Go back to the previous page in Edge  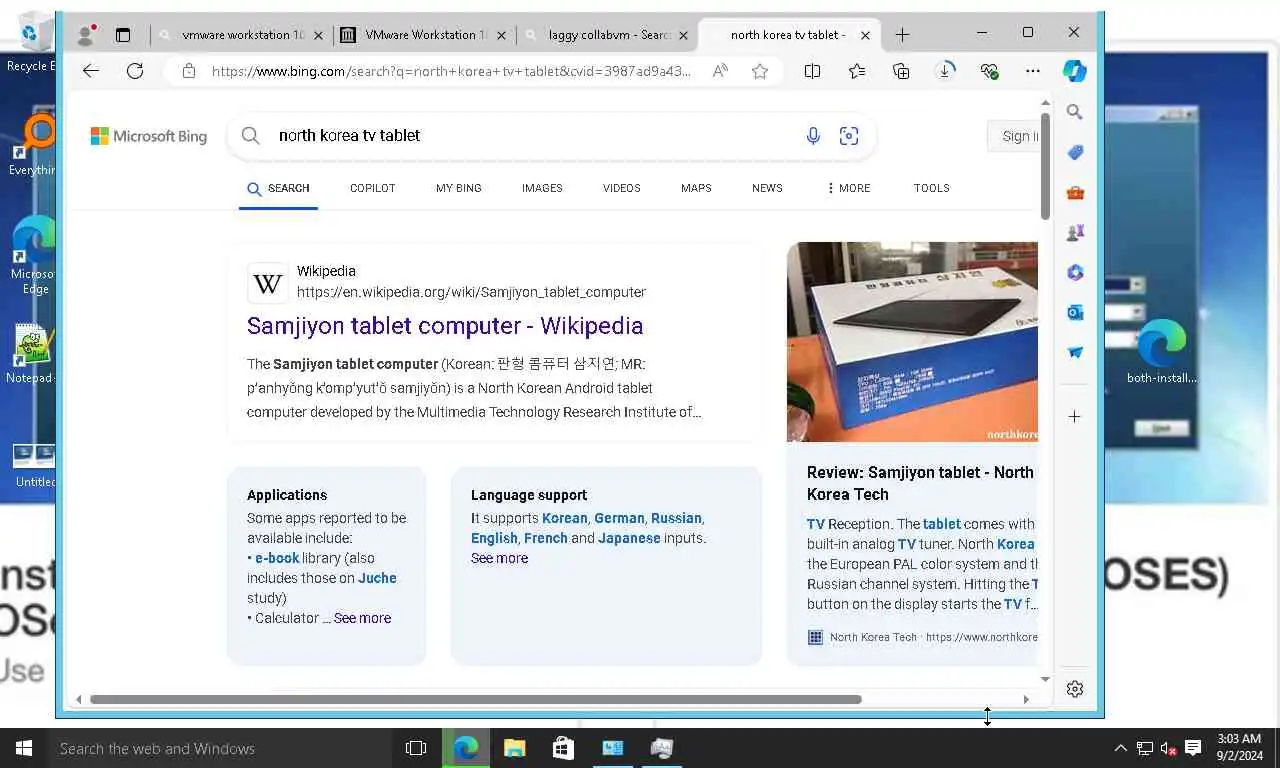(x=91, y=71)
